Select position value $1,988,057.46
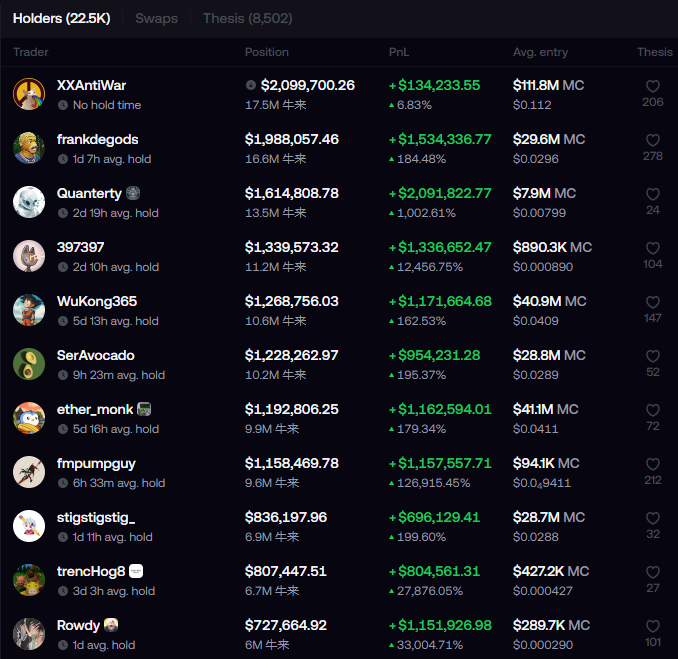 click(292, 139)
